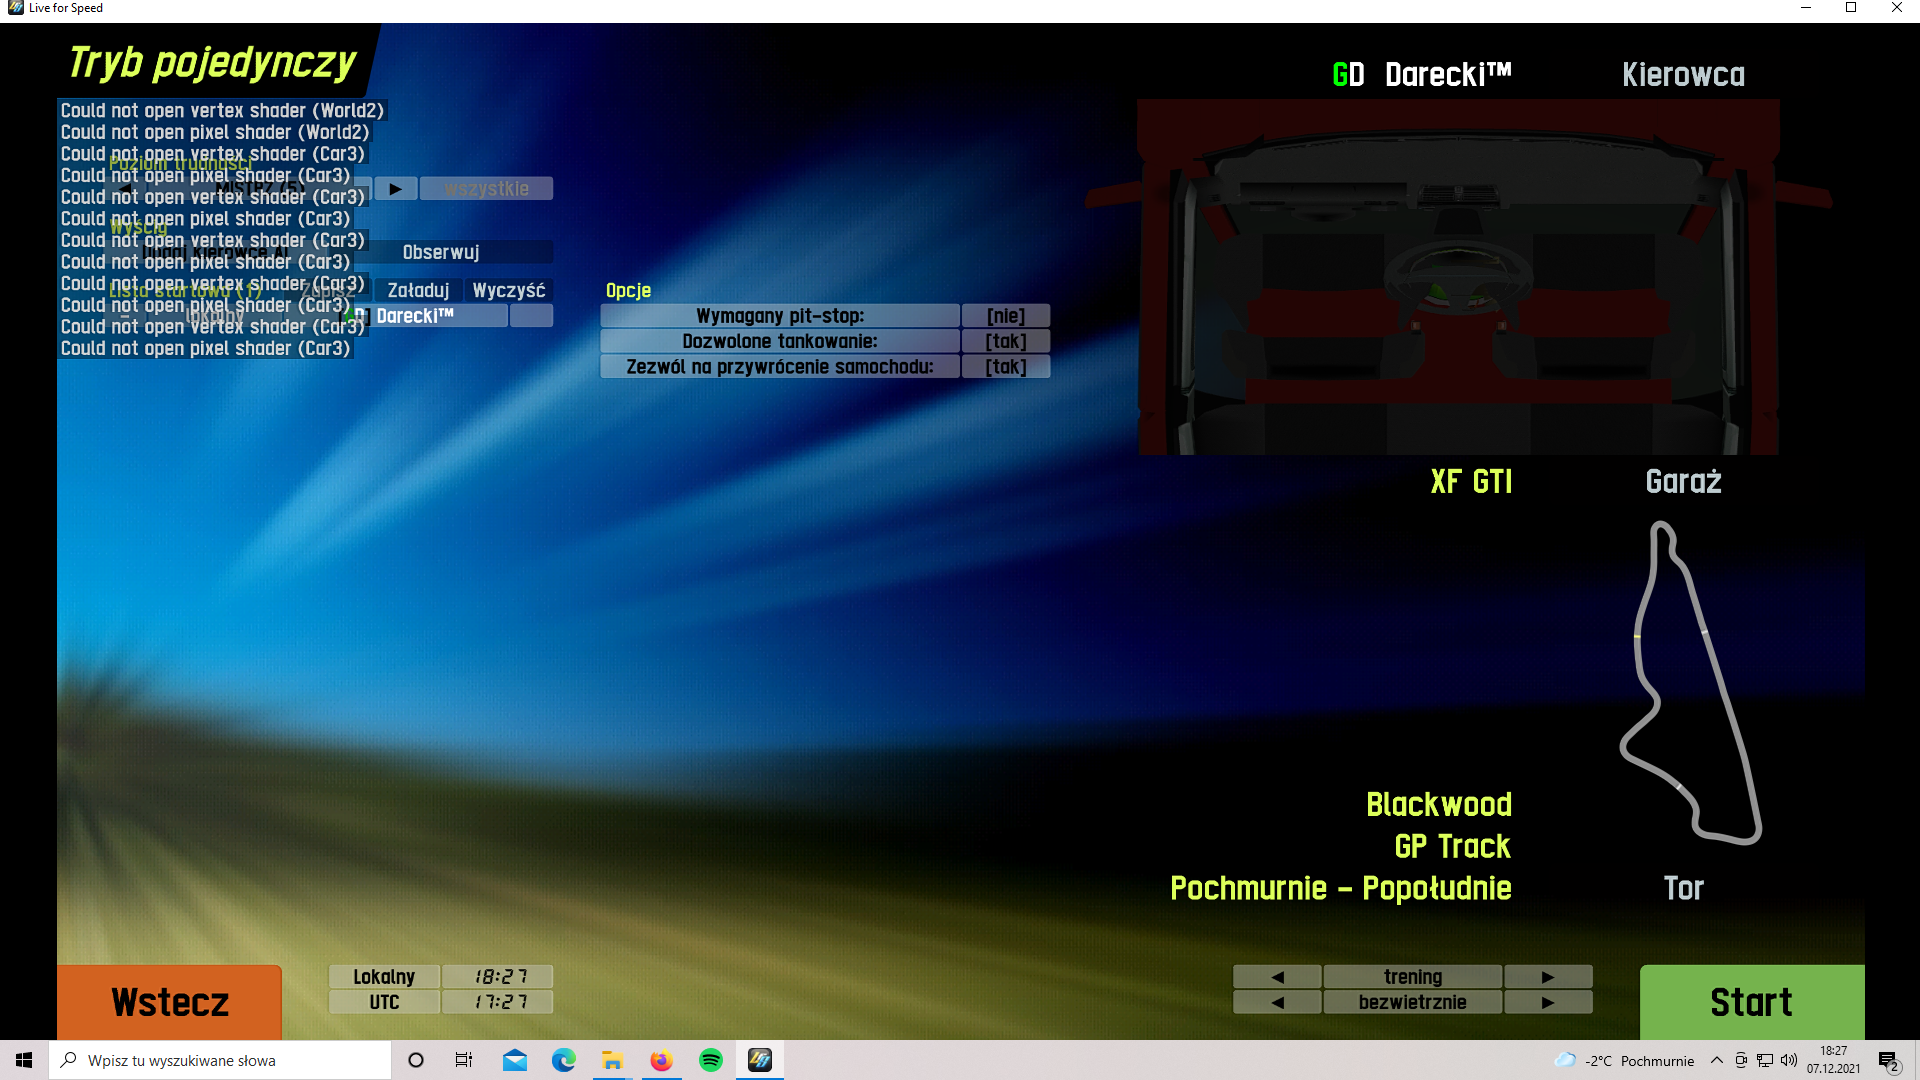This screenshot has height=1080, width=1920.
Task: Click the XF GTI car preview
Action: coord(1458,277)
